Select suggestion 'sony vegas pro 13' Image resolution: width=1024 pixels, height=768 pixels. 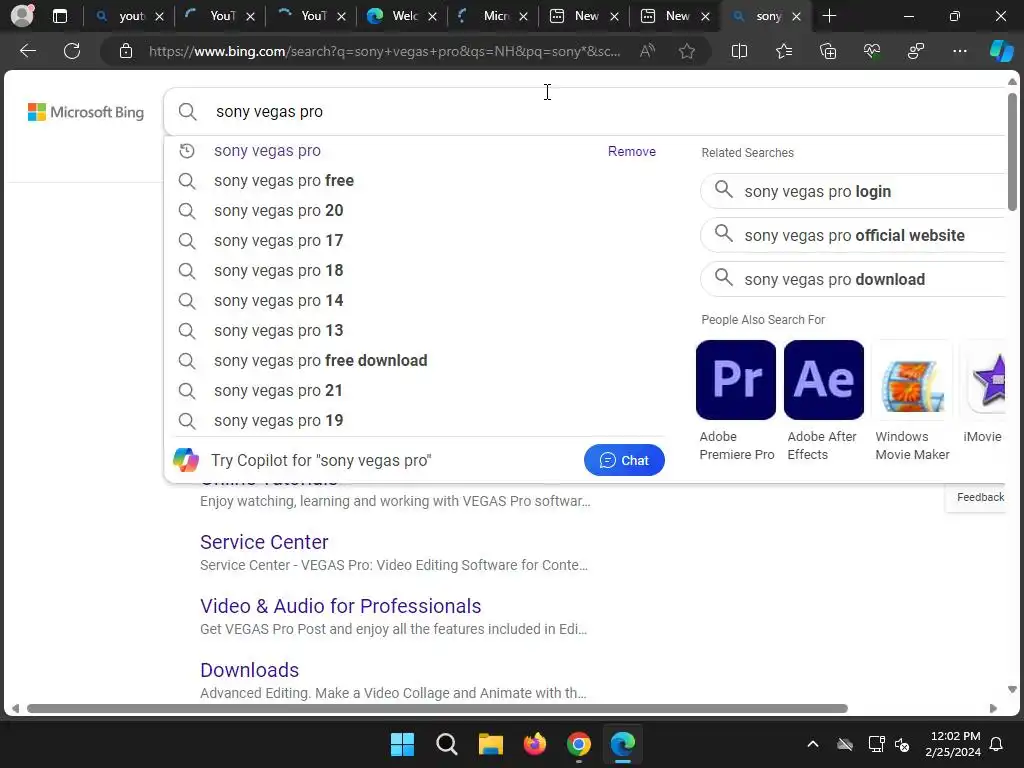tap(414, 331)
